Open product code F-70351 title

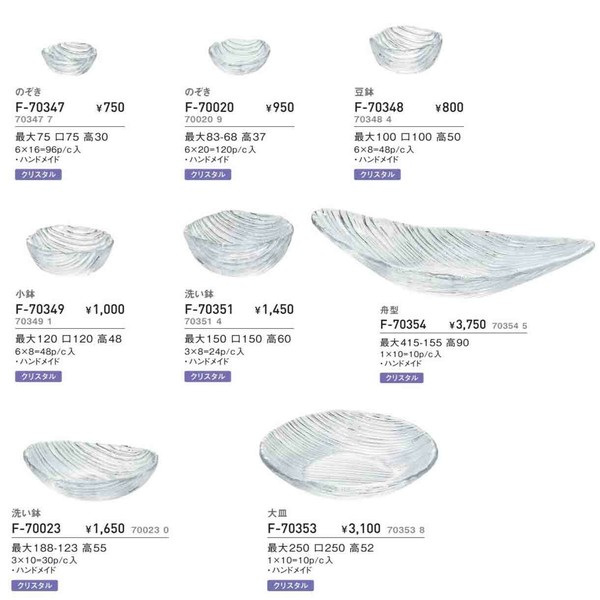coord(209,309)
